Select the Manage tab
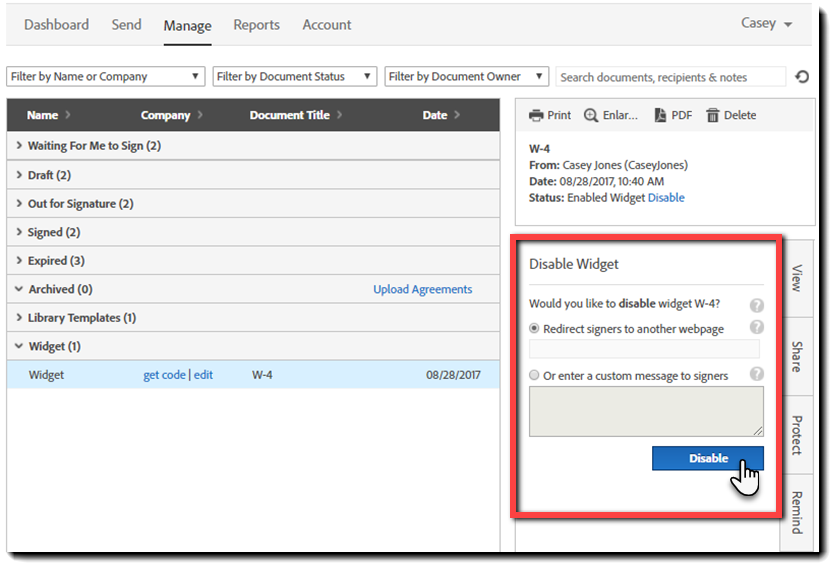Viewport: 830px width, 563px height. (187, 26)
